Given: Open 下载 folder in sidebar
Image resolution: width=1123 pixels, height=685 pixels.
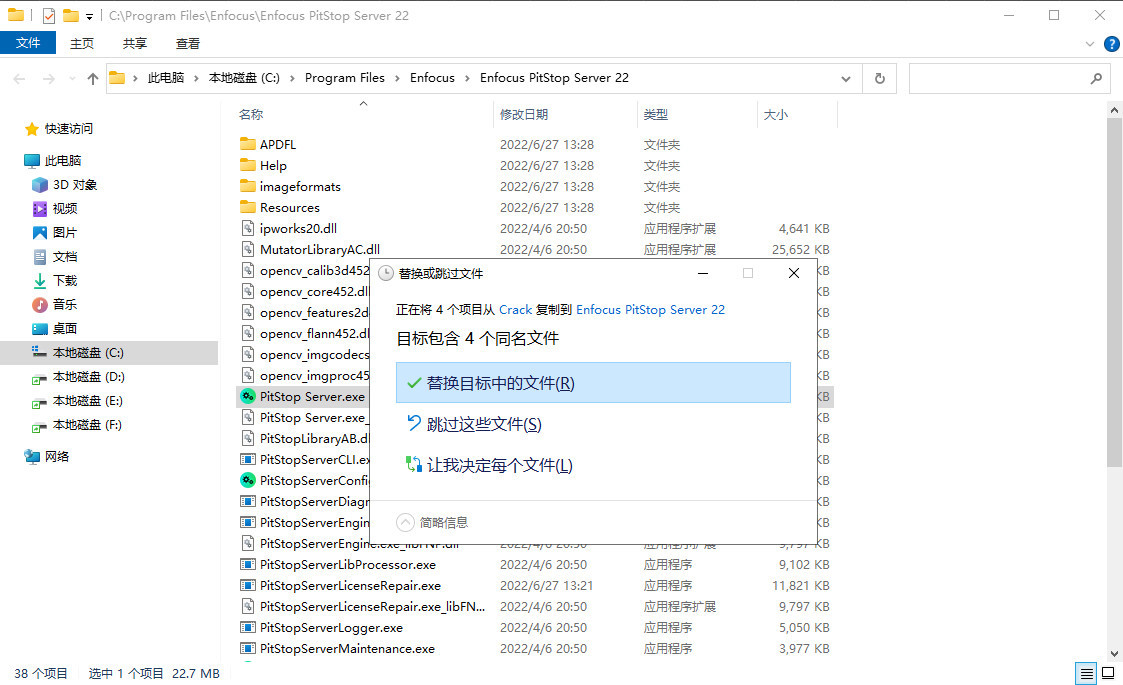Looking at the screenshot, I should (x=64, y=281).
